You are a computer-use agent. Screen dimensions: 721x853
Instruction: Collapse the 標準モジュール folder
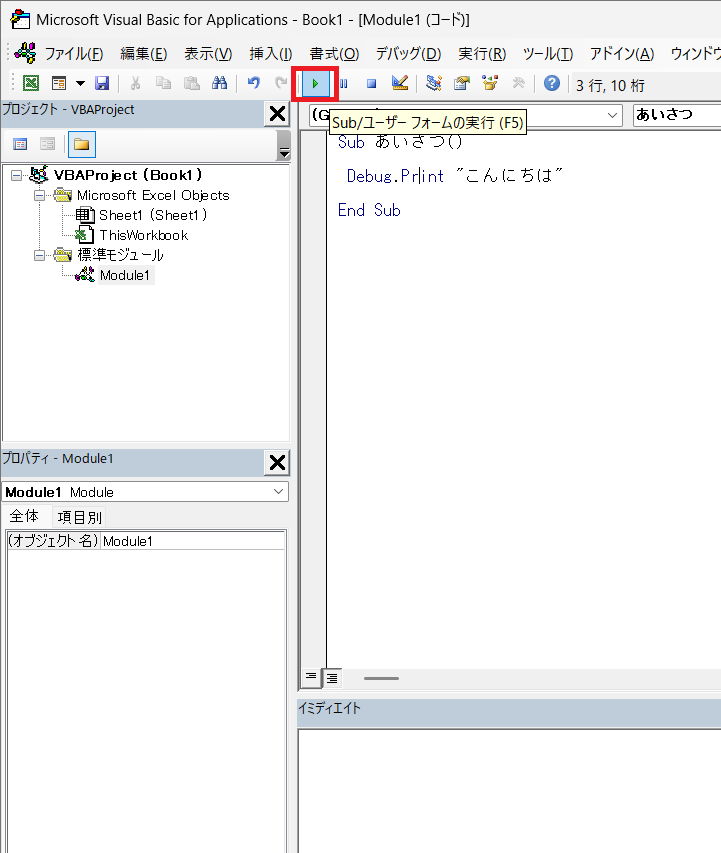tap(39, 255)
